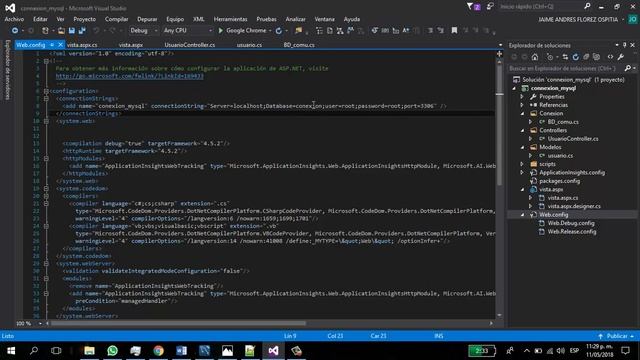Start debugging with the green play arrow
The width and height of the screenshot is (640, 360).
coord(221,31)
